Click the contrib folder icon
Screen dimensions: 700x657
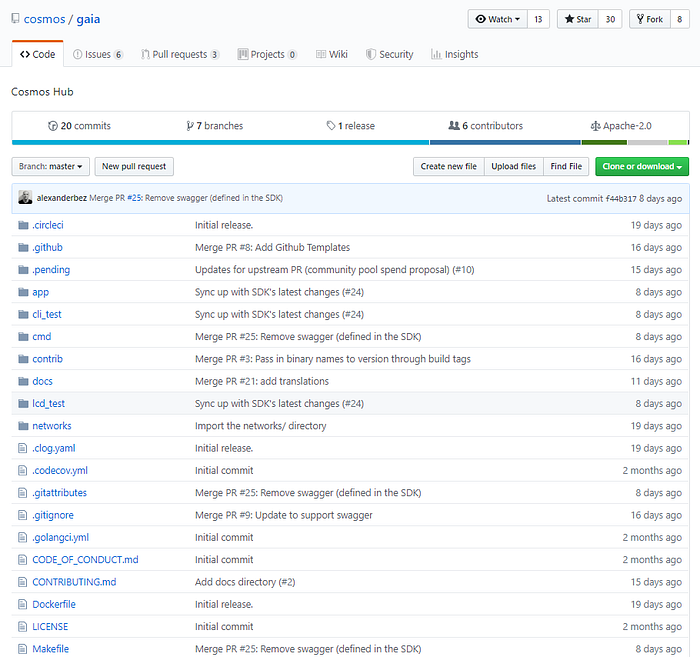pyautogui.click(x=23, y=359)
